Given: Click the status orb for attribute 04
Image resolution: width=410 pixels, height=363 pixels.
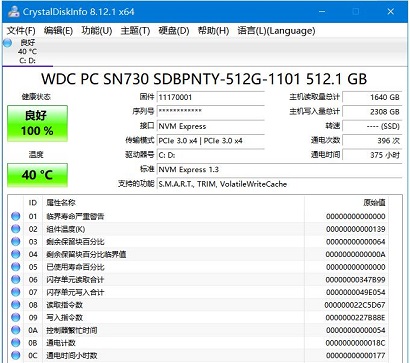Looking at the screenshot, I should tap(16, 254).
